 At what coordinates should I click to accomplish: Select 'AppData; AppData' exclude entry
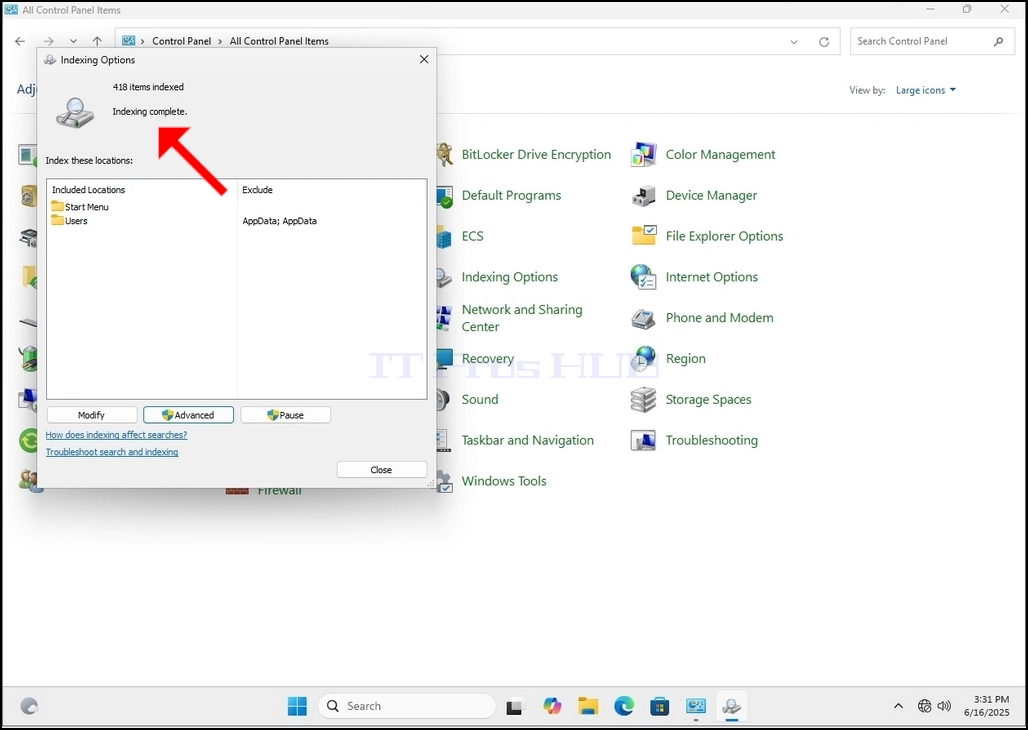(279, 221)
